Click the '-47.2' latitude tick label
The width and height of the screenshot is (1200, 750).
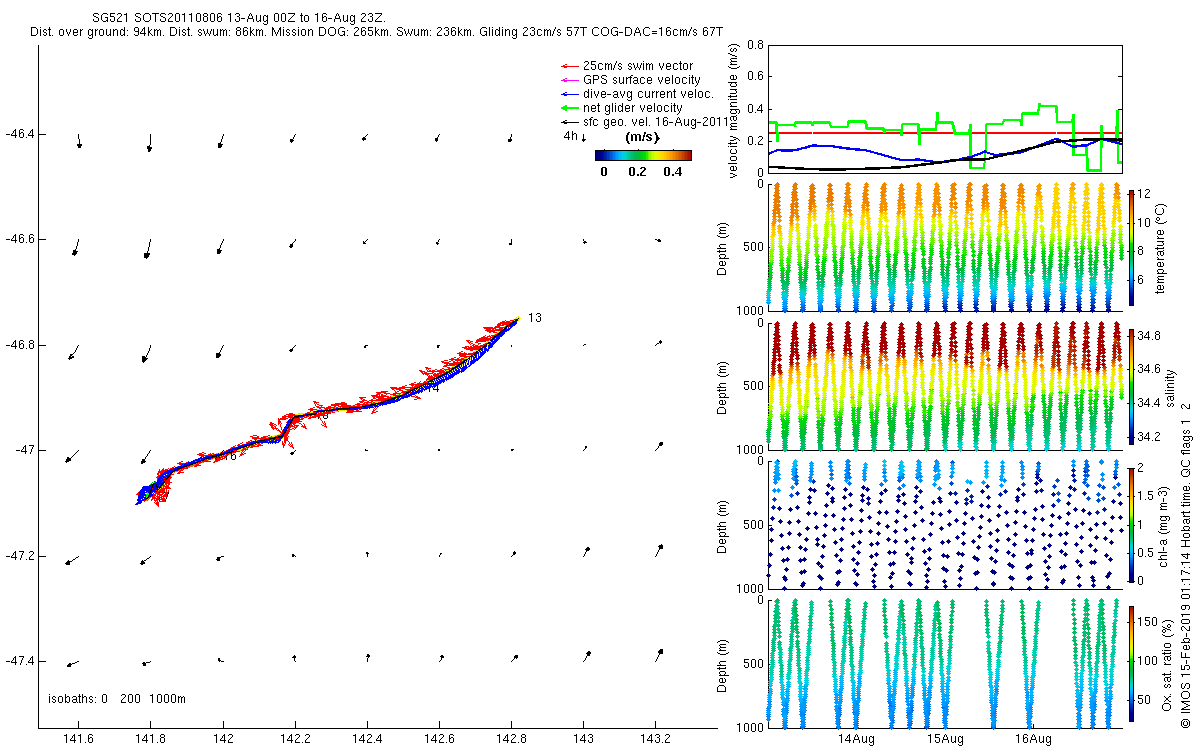(20, 556)
